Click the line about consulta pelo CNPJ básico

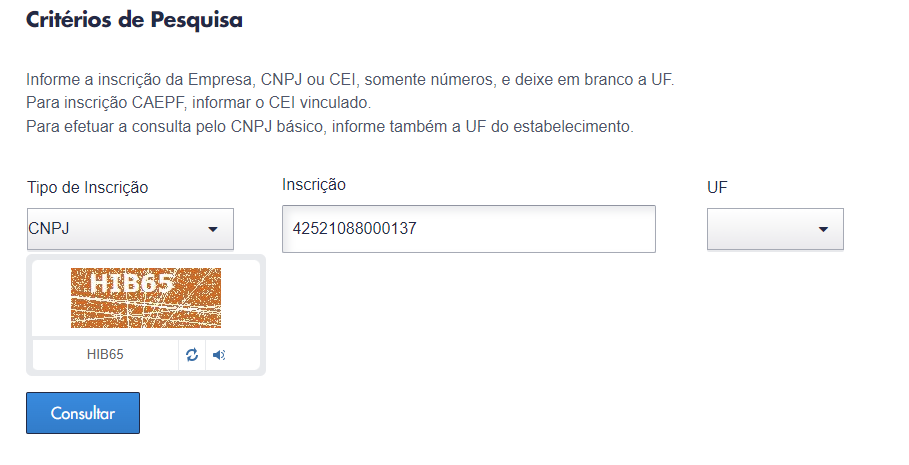tap(330, 127)
